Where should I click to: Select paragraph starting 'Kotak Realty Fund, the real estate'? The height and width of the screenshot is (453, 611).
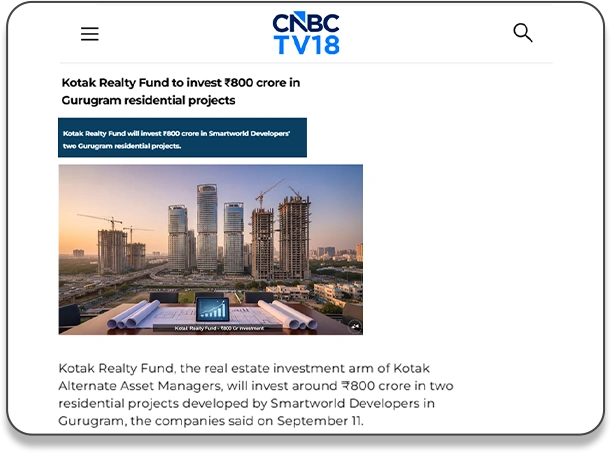click(x=256, y=394)
